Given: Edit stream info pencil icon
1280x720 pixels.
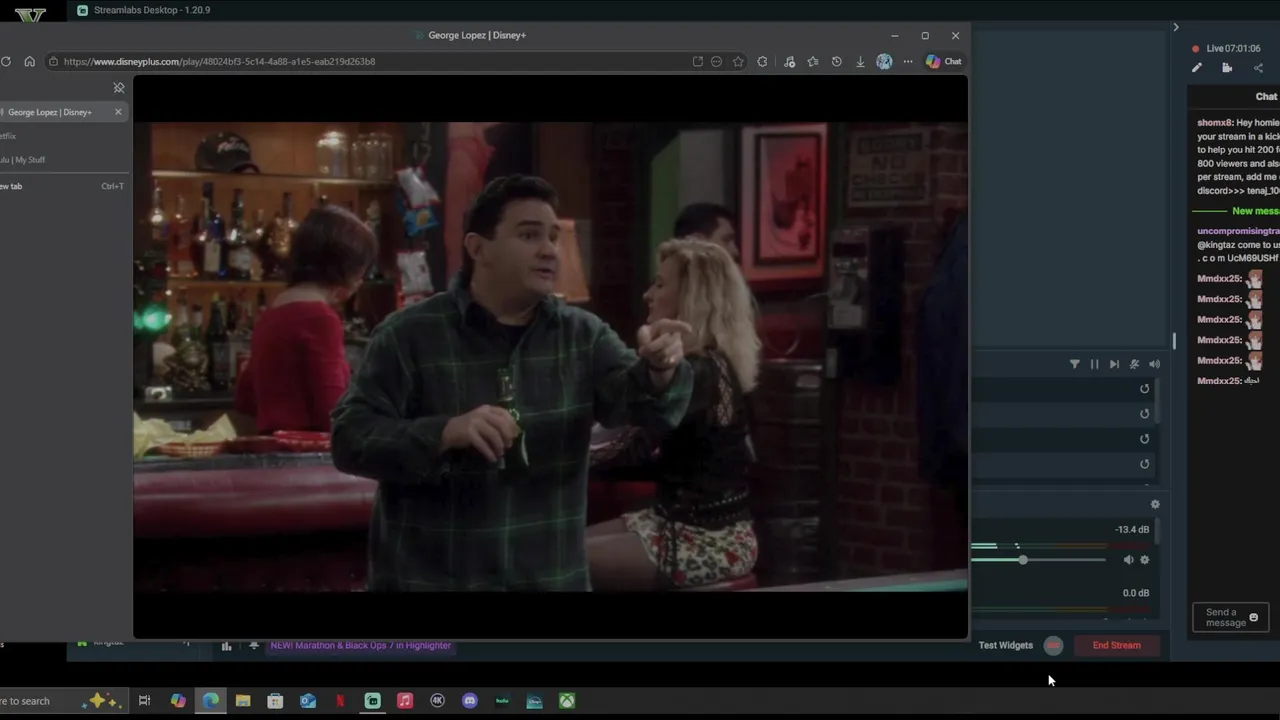Looking at the screenshot, I should pyautogui.click(x=1197, y=68).
